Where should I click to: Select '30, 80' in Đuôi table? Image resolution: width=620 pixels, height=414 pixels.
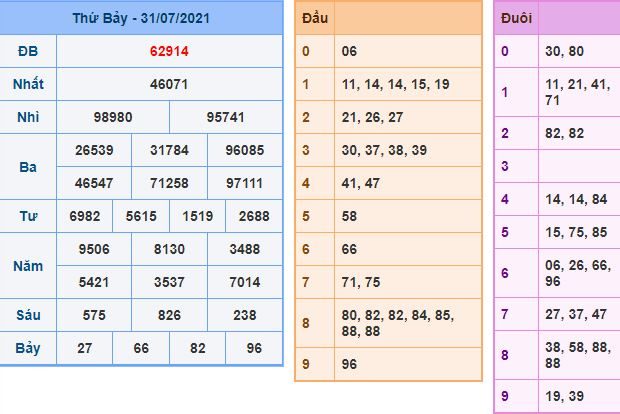tap(564, 51)
